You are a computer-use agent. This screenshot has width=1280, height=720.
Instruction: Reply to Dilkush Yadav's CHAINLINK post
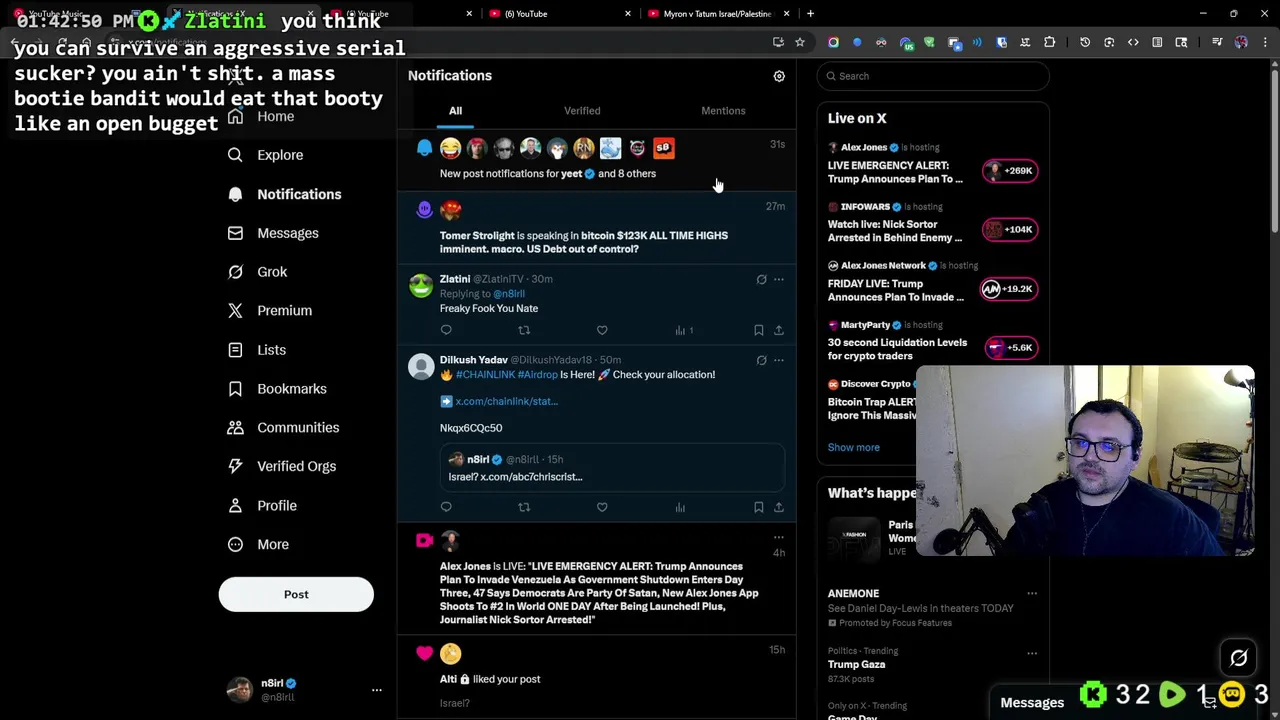pos(446,507)
